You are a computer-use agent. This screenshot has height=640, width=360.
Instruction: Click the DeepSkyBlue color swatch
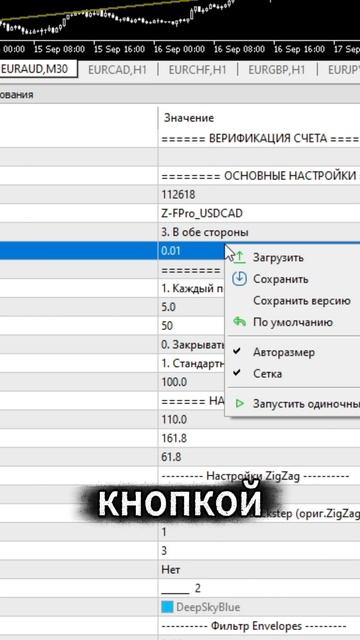pyautogui.click(x=167, y=607)
